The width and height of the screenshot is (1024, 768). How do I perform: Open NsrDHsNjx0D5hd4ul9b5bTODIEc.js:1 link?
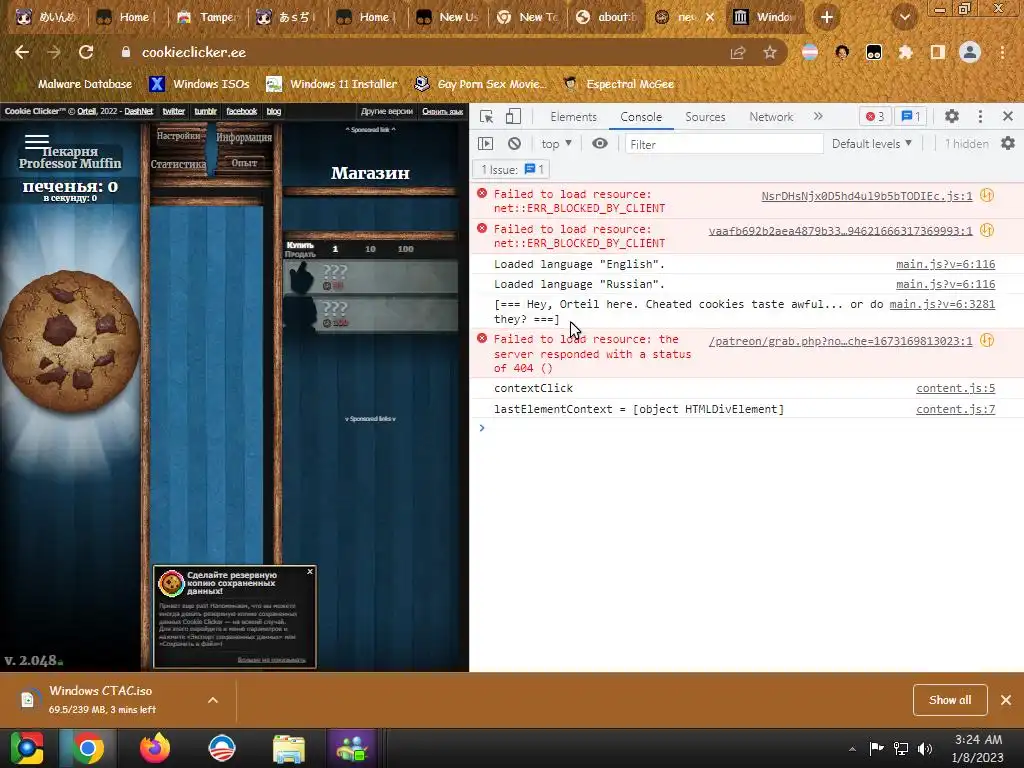[x=867, y=196]
